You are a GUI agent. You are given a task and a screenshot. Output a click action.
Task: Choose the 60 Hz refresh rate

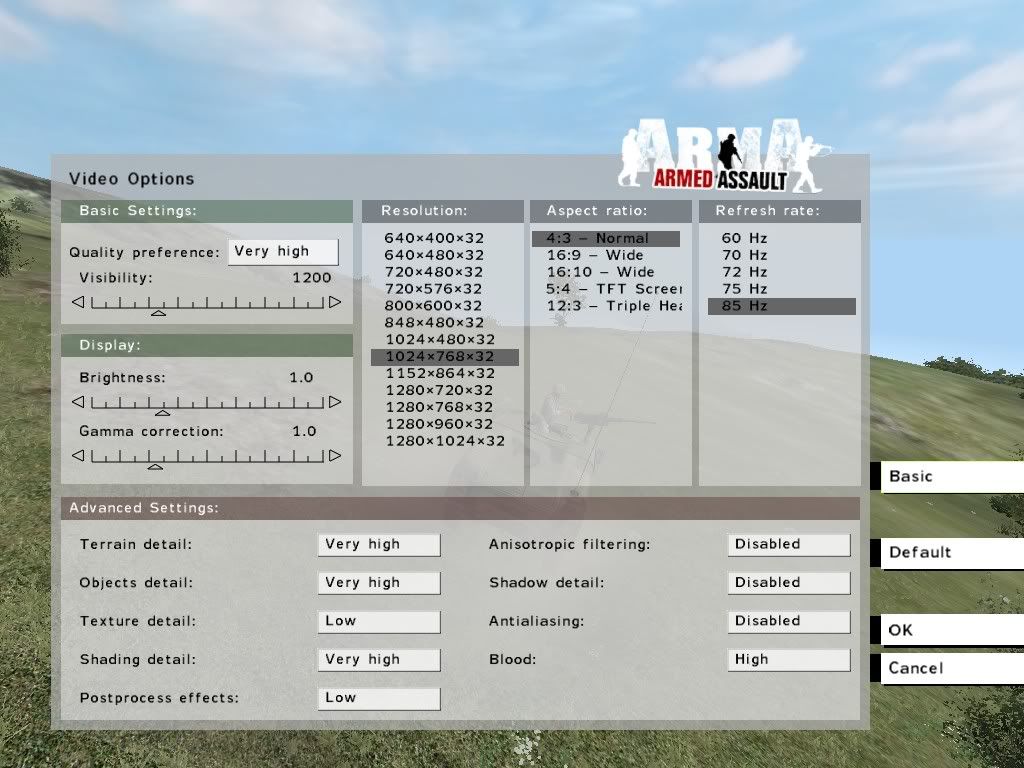coord(744,238)
